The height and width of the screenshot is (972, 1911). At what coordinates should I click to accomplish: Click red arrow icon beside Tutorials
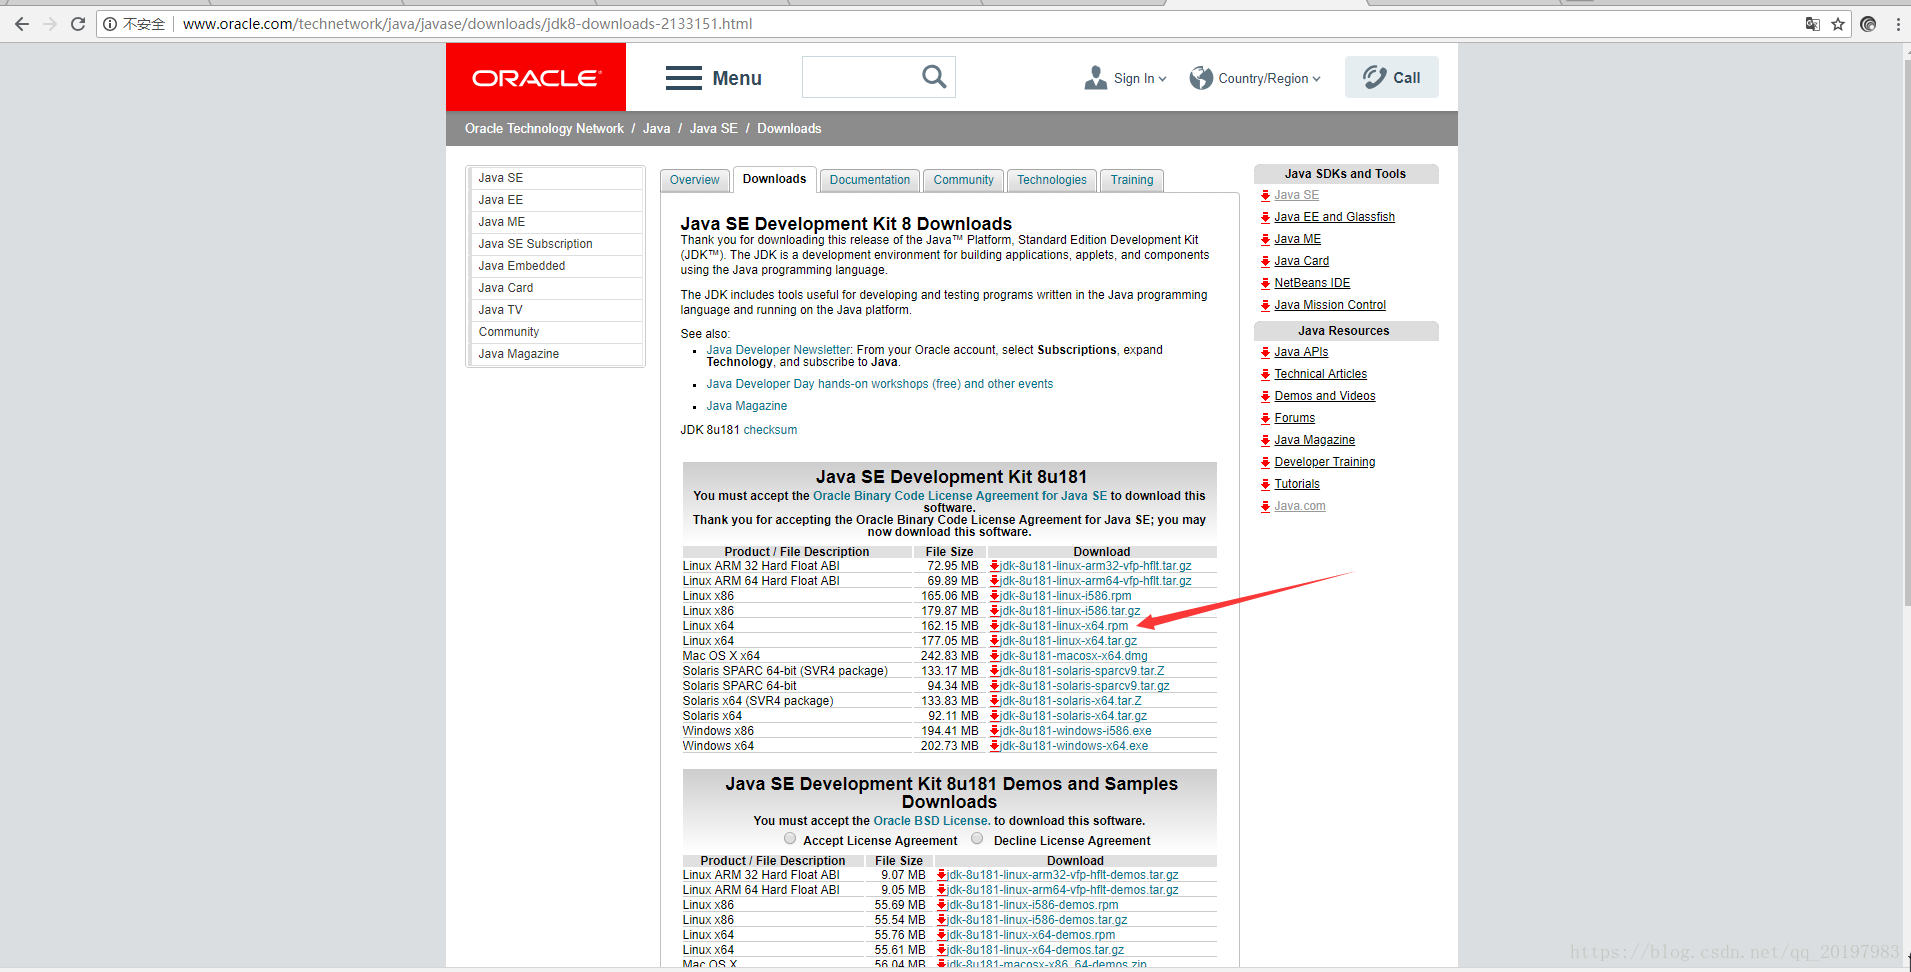point(1265,484)
